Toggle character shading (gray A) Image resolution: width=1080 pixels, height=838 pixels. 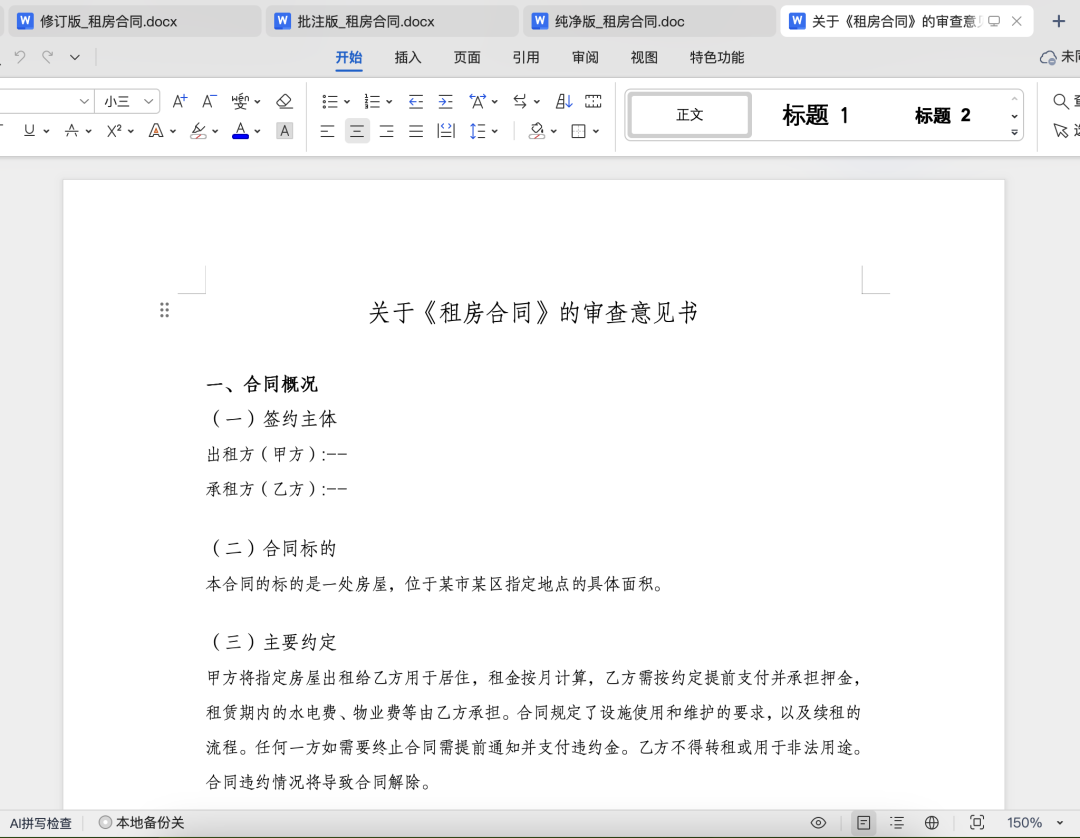284,131
